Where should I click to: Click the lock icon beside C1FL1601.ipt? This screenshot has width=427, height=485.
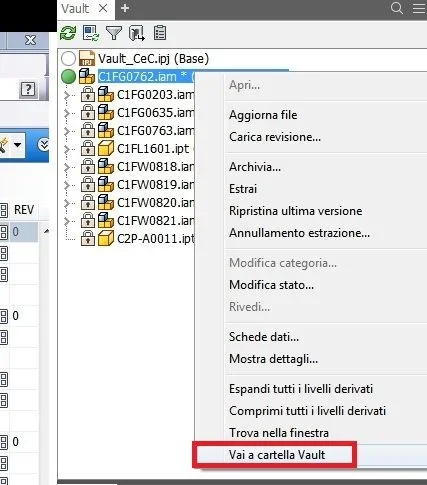(x=88, y=149)
